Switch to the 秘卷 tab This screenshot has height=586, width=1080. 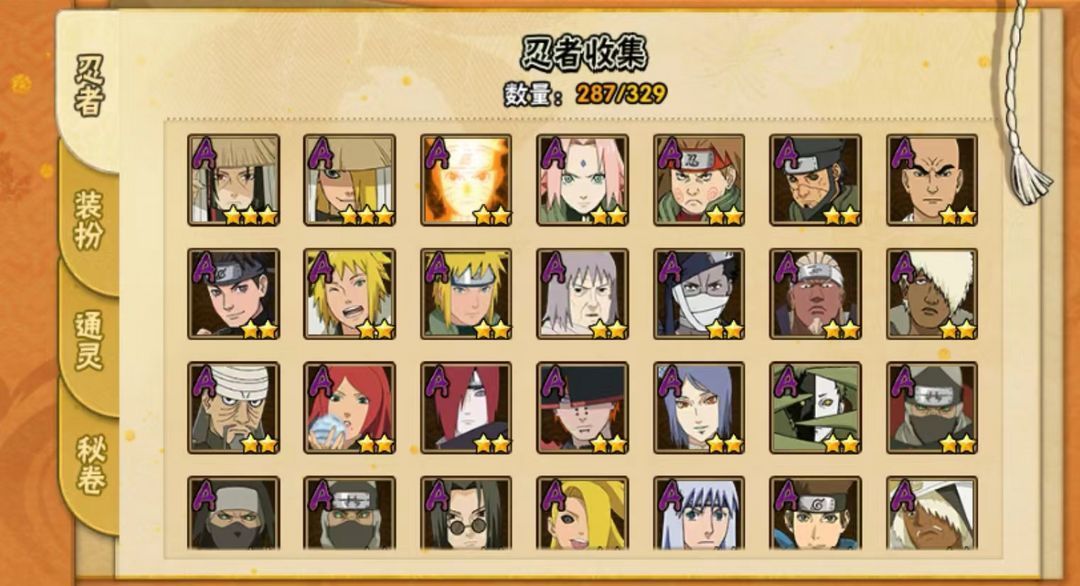click(89, 465)
